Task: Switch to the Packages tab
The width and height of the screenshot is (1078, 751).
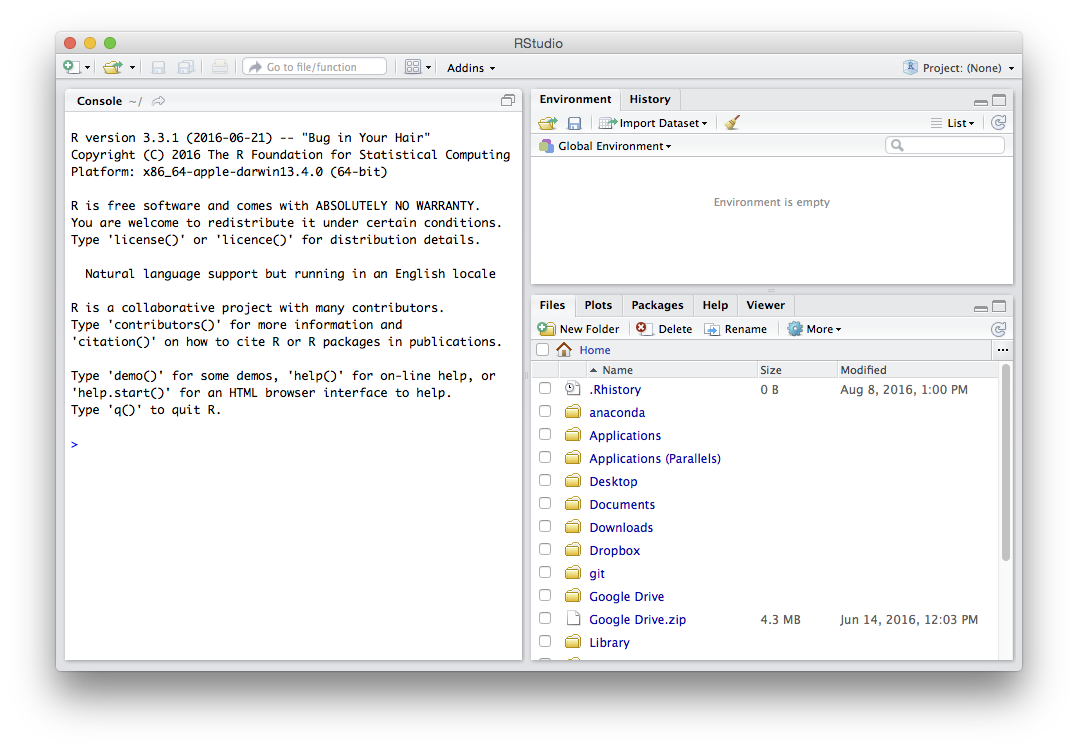Action: pyautogui.click(x=657, y=305)
